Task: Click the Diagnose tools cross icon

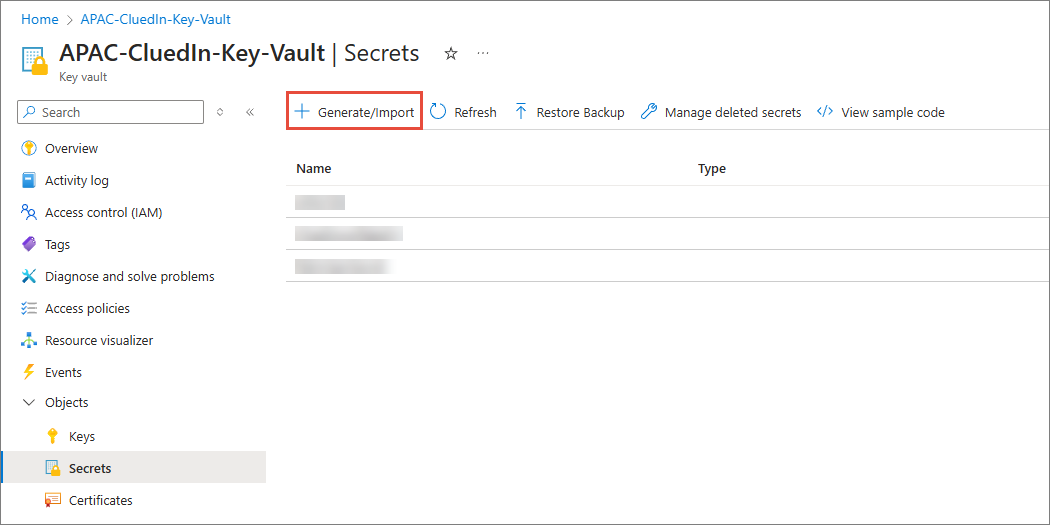Action: (28, 276)
